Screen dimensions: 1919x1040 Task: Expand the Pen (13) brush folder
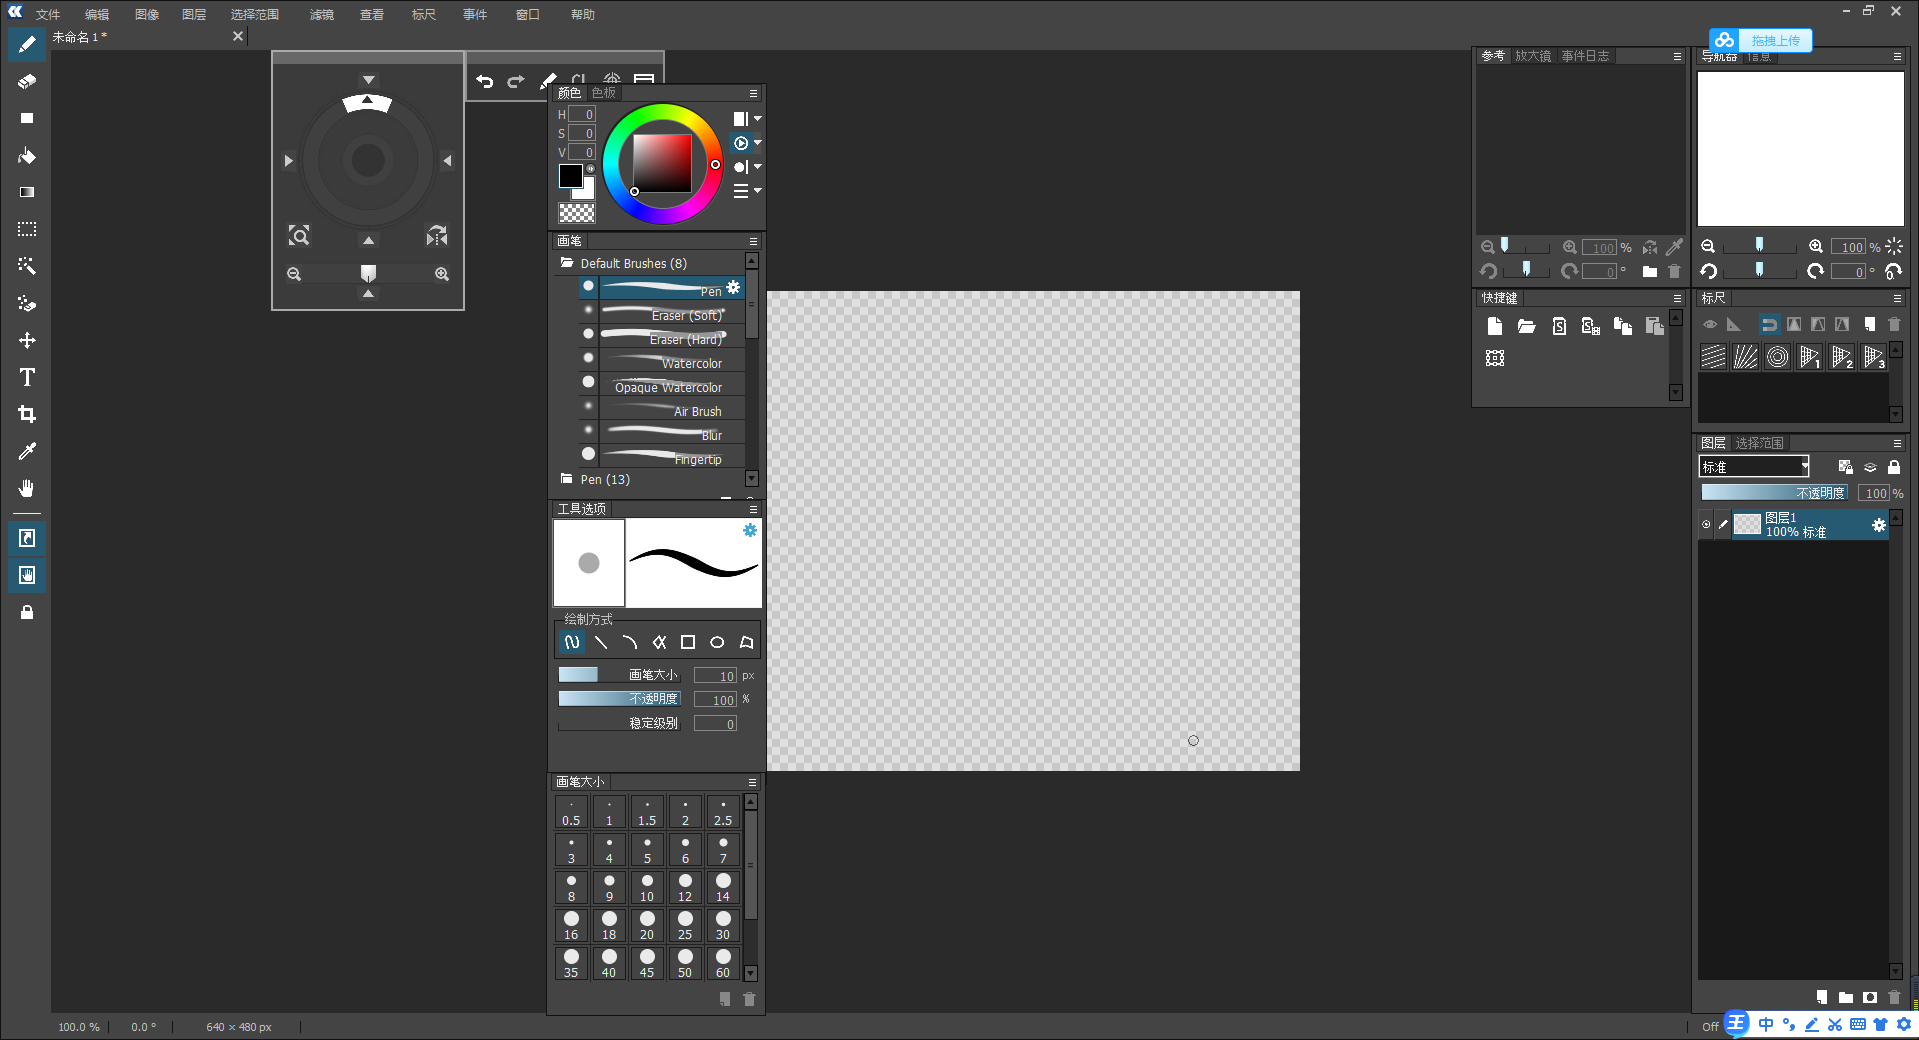566,479
